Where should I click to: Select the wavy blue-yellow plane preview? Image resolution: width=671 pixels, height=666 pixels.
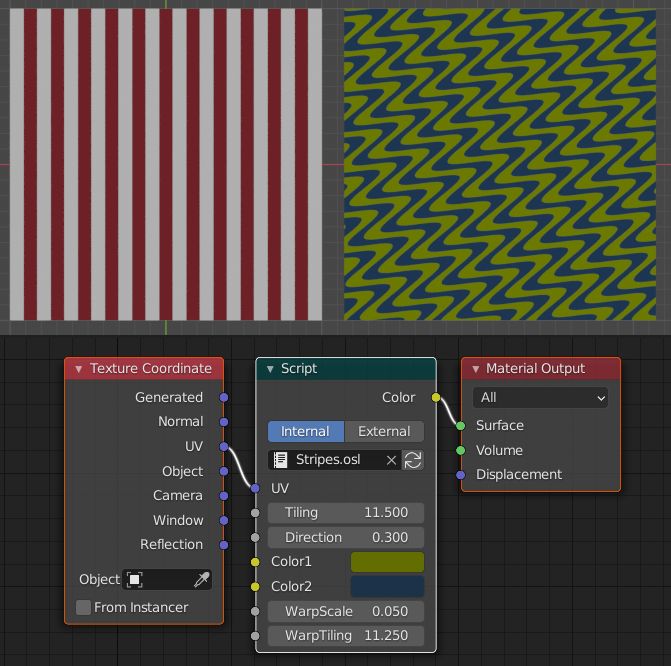click(500, 164)
